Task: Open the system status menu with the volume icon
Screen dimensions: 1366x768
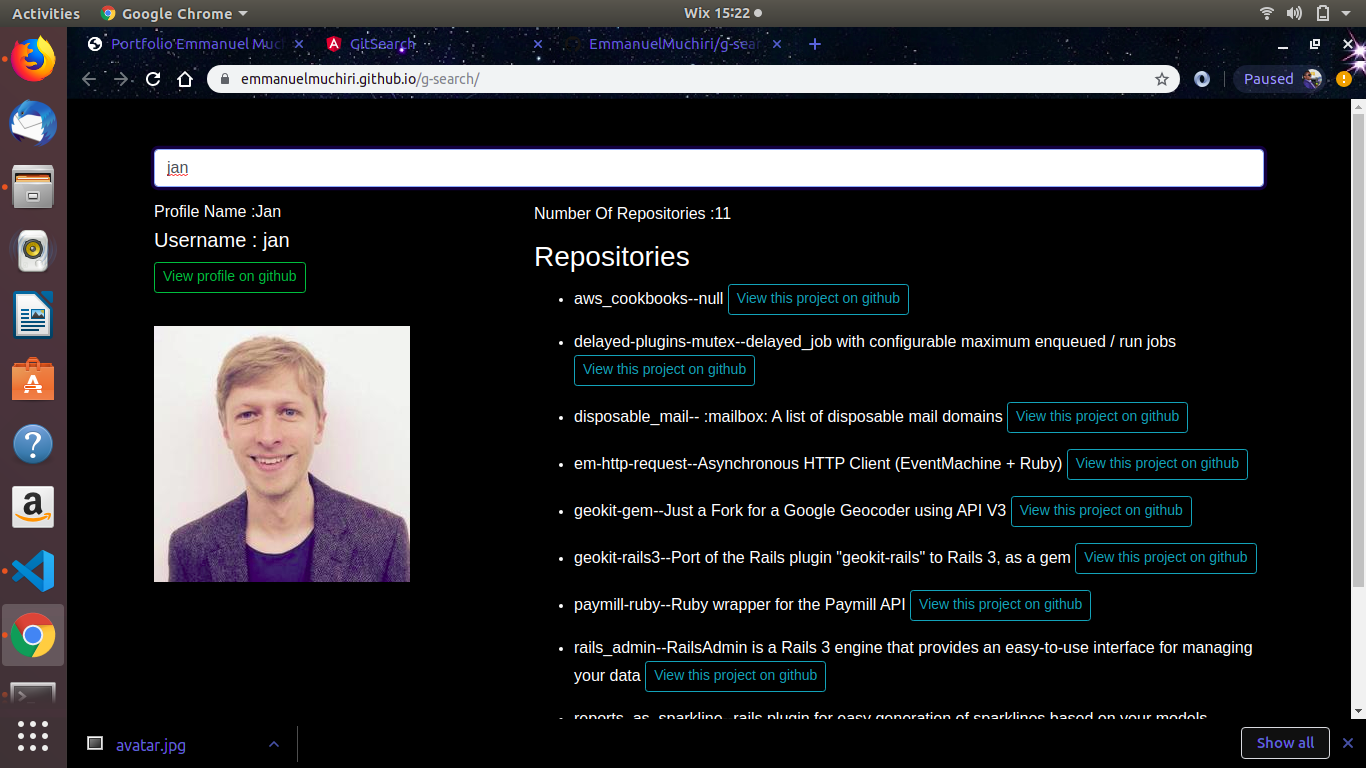Action: (1294, 13)
